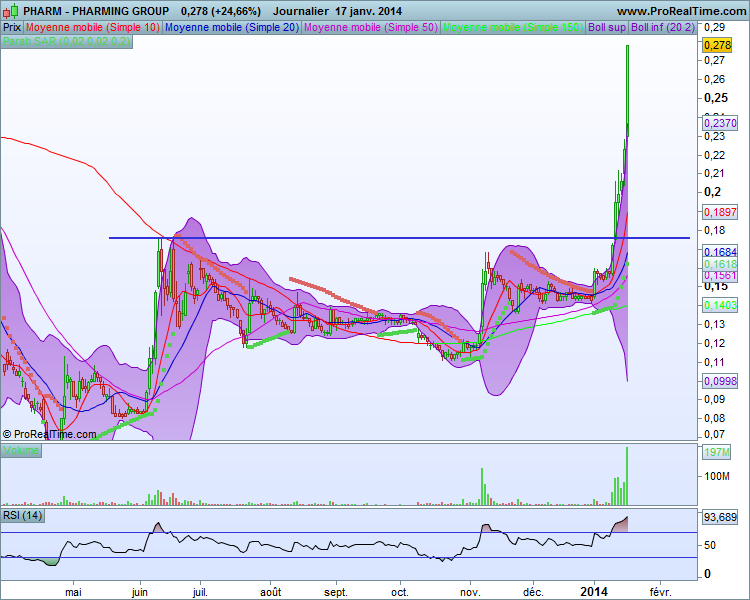Click the PHARM - PHARMING GROUP title text

96,11
